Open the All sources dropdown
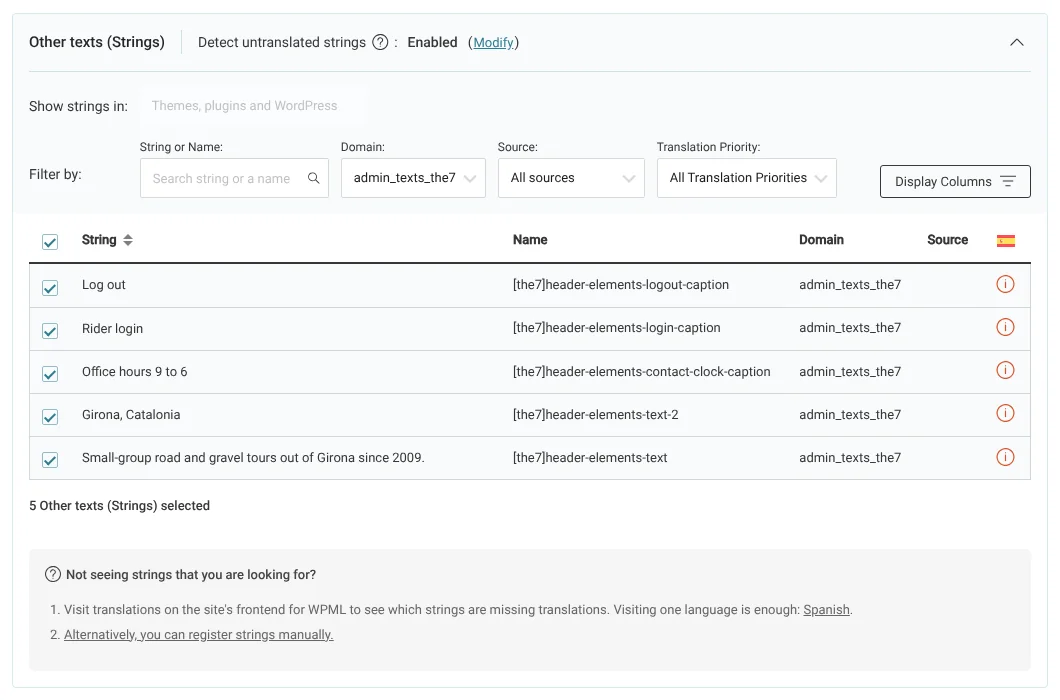This screenshot has width=1060, height=700. (571, 178)
